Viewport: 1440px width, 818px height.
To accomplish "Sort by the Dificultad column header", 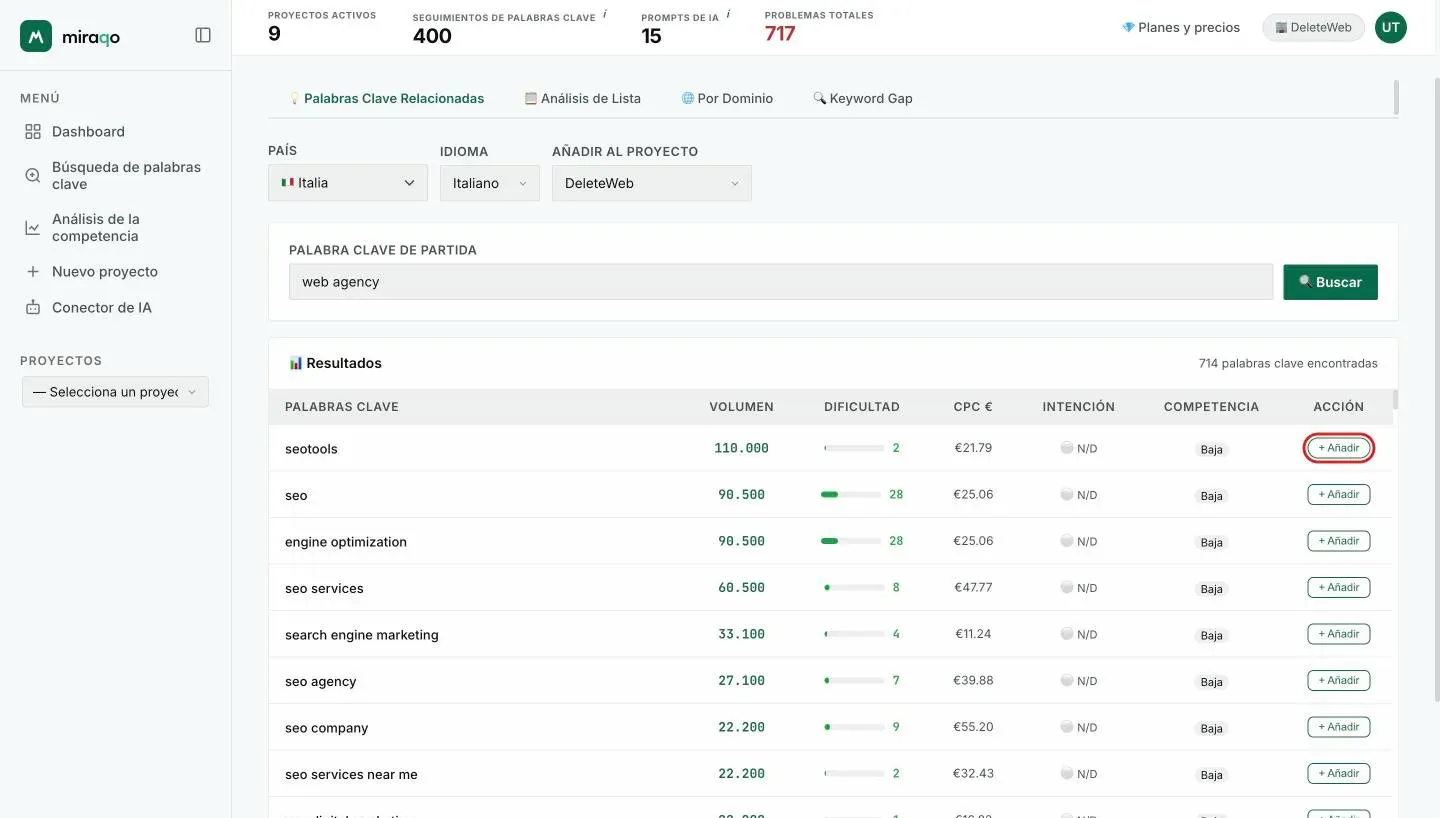I will pos(862,407).
